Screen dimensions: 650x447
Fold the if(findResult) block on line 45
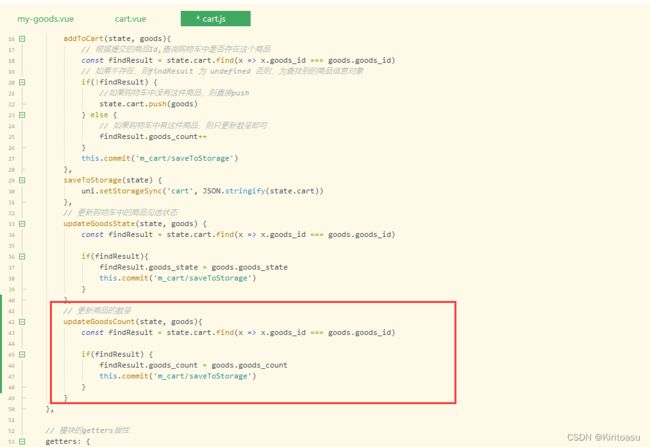22,354
